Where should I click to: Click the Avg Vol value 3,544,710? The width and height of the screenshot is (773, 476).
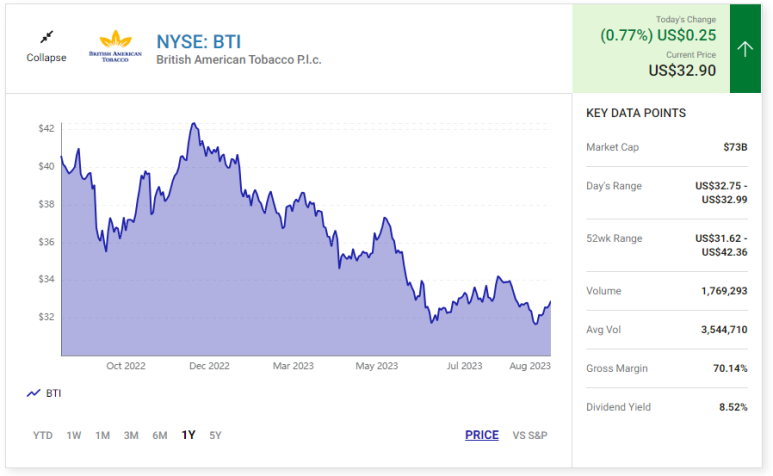tap(724, 330)
